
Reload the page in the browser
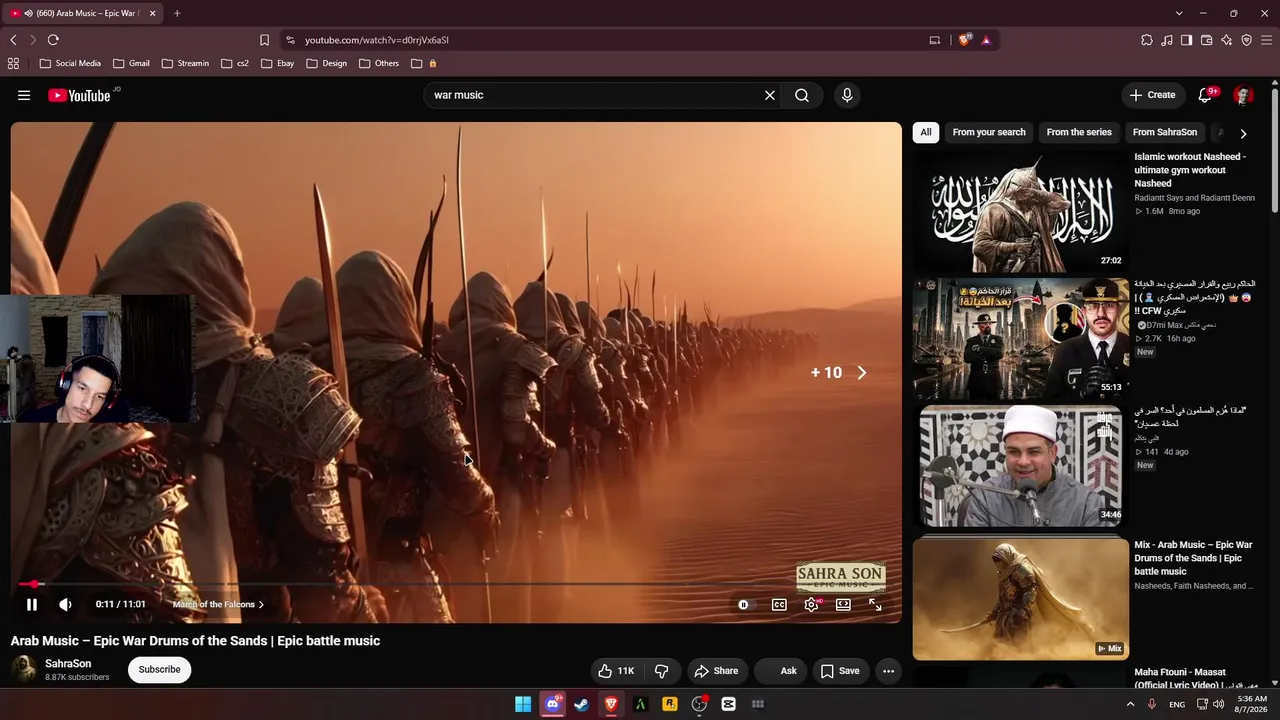click(53, 40)
